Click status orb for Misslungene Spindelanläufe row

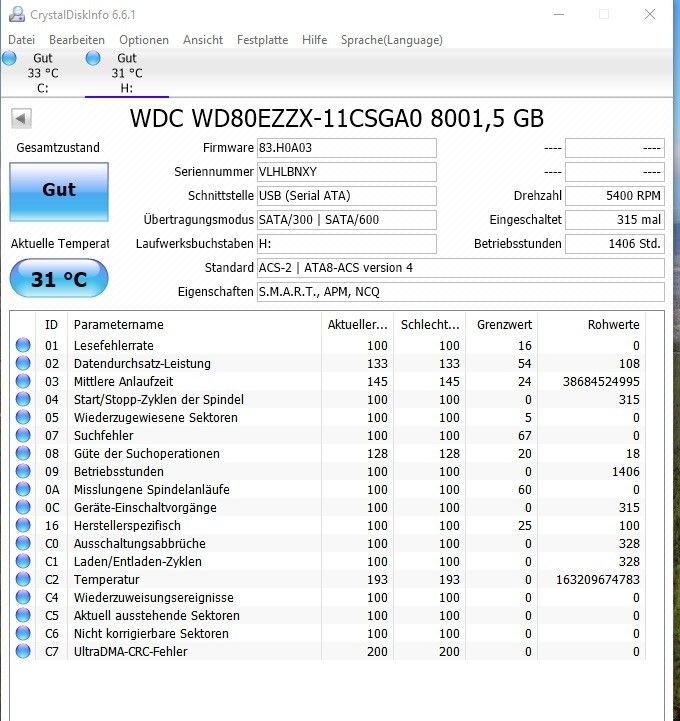tap(23, 489)
